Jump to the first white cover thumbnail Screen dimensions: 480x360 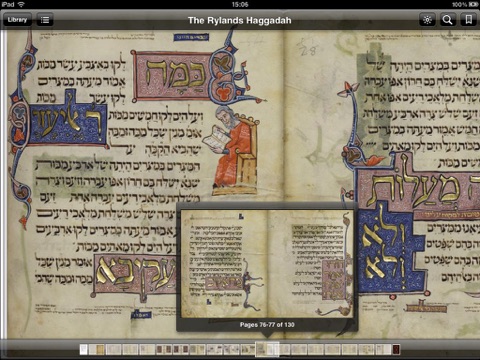[x=84, y=349]
